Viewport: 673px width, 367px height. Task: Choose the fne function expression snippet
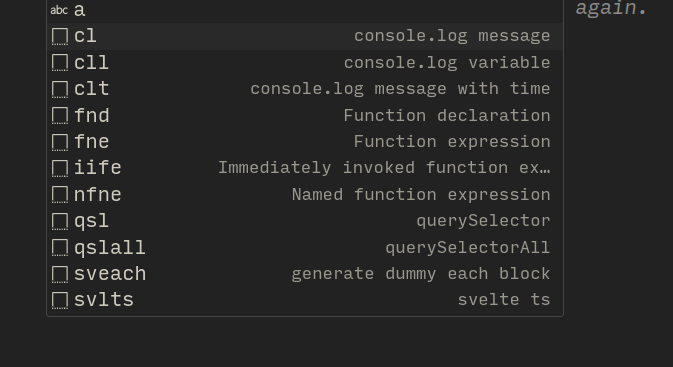[305, 142]
